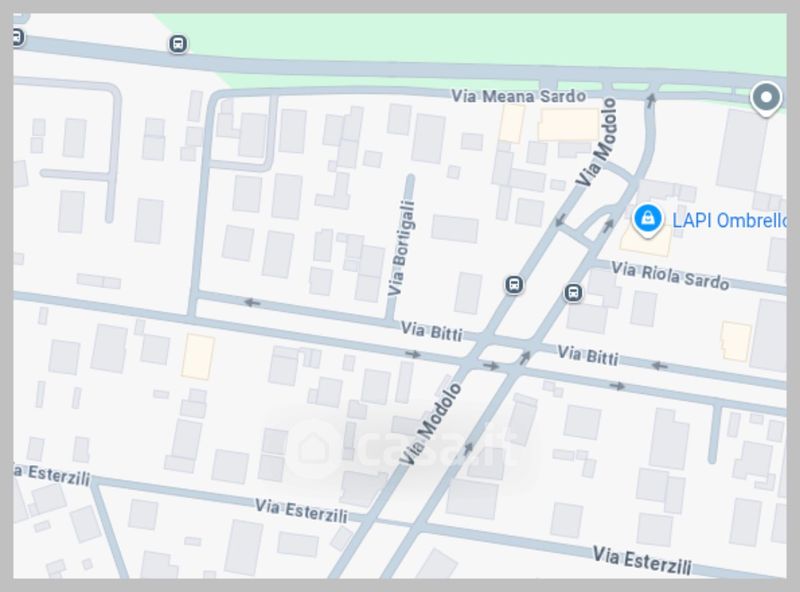Click the one-way arrow at top of Via Modolo
Screen dimensions: 800x592
point(651,100)
